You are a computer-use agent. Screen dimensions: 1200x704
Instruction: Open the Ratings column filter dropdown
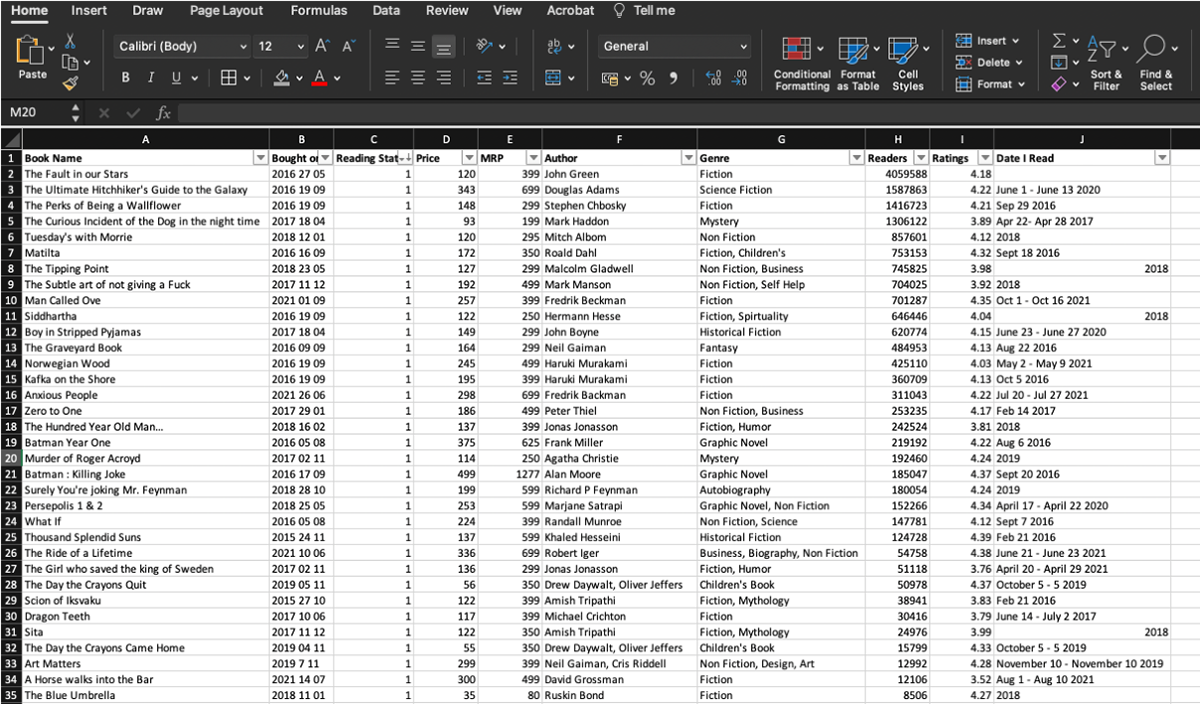coord(984,158)
